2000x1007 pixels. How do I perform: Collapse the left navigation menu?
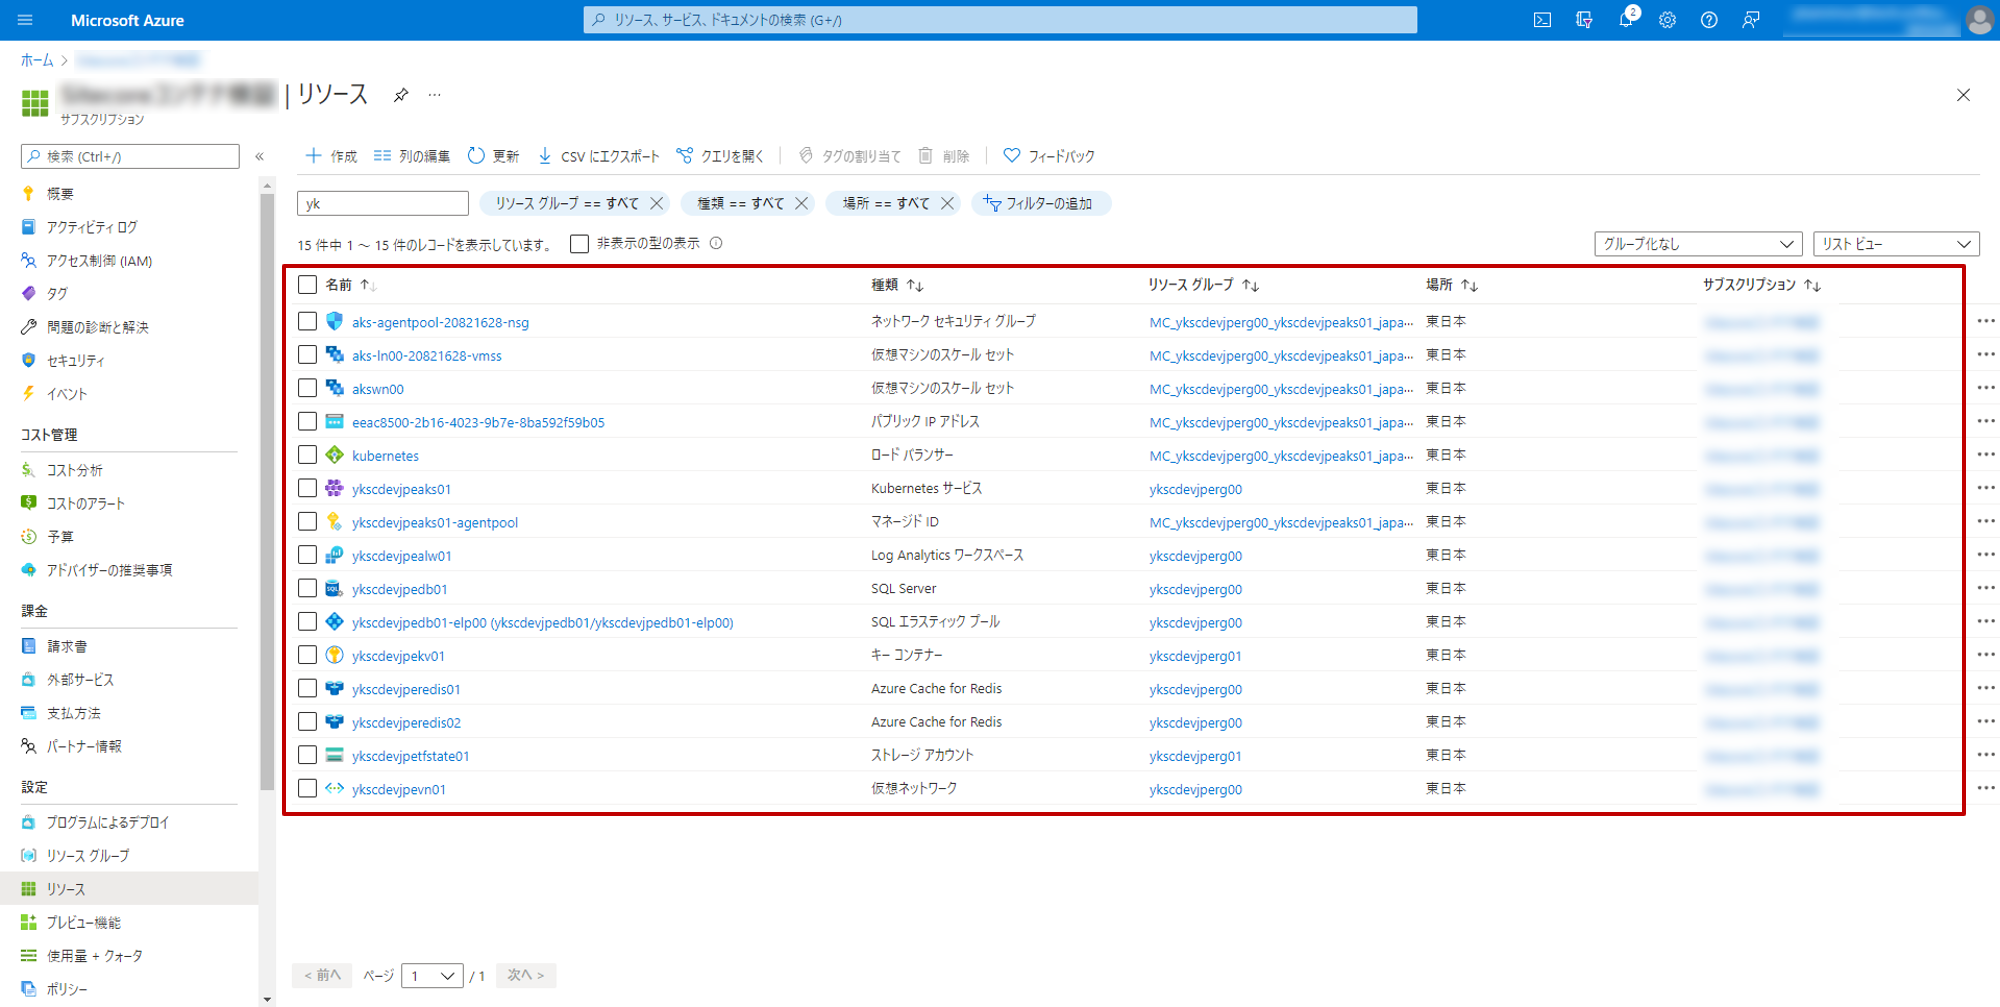pos(260,156)
